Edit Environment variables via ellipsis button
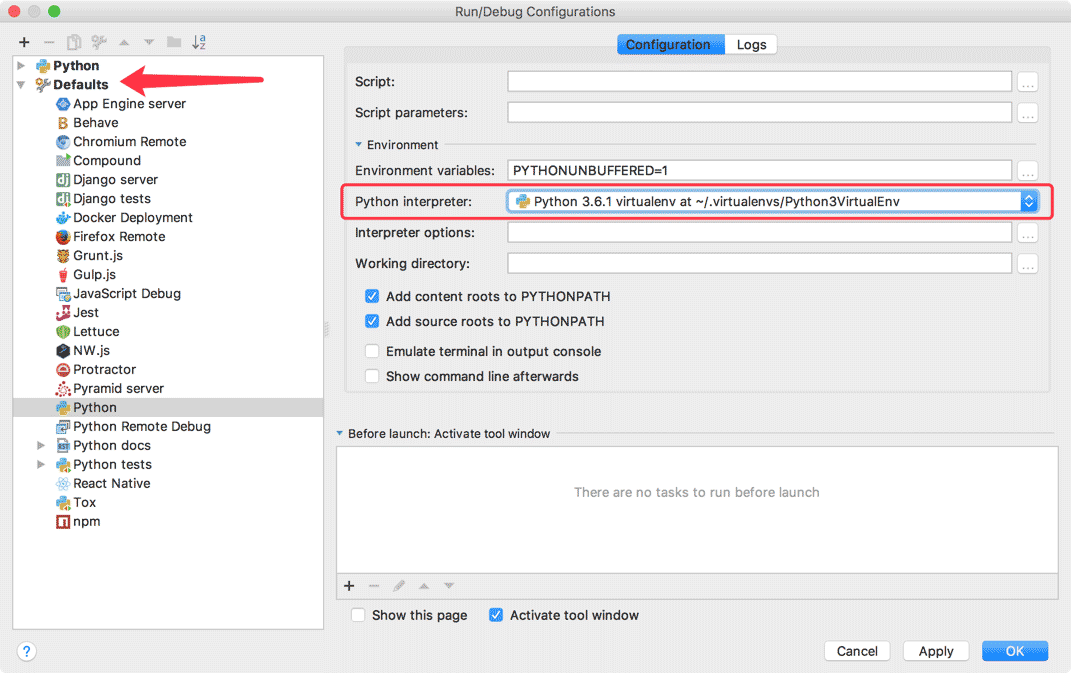The height and width of the screenshot is (673, 1071). [1027, 171]
